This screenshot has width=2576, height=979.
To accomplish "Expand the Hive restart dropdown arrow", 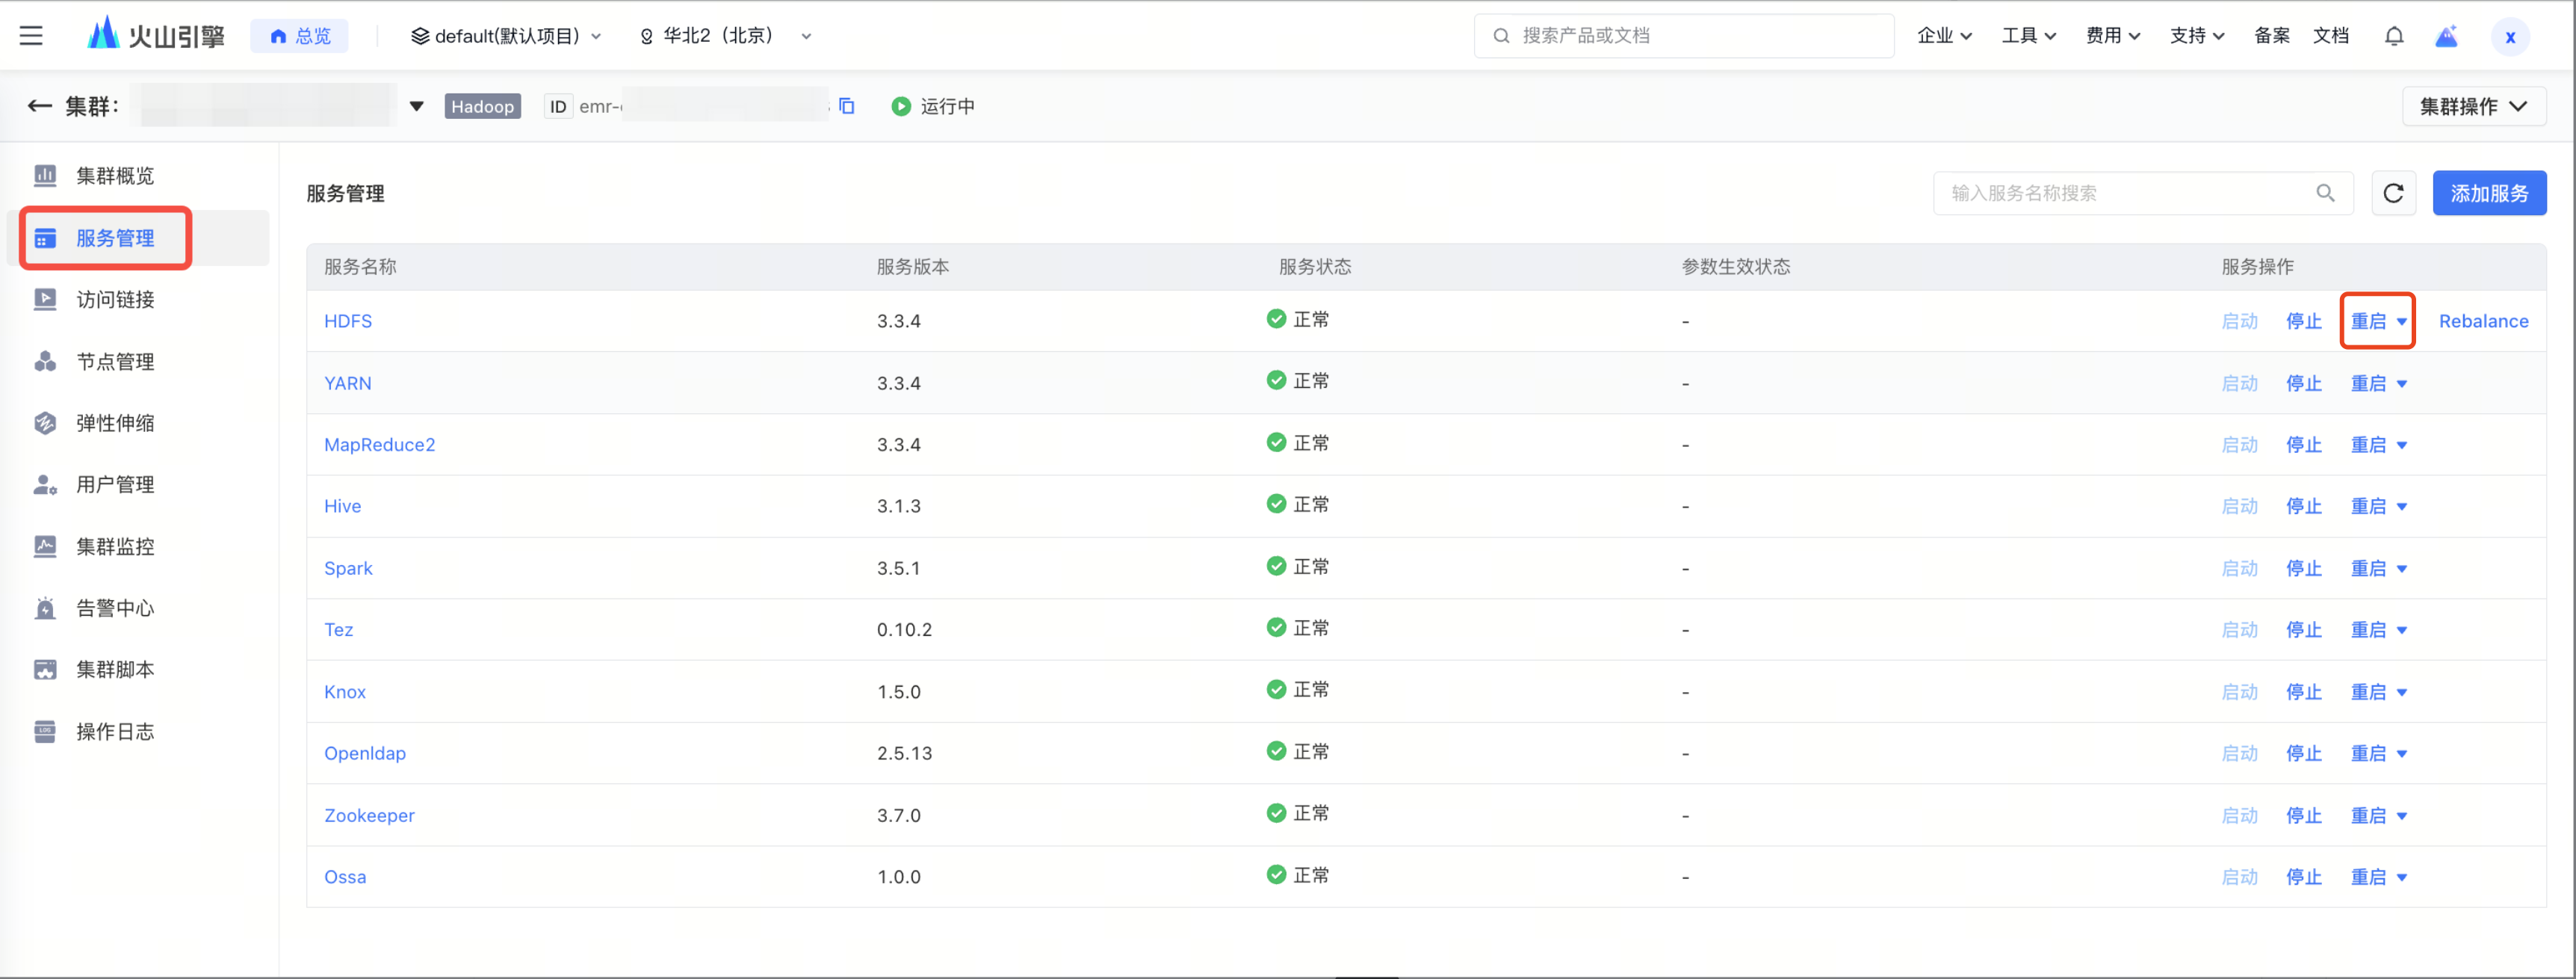I will pyautogui.click(x=2401, y=507).
